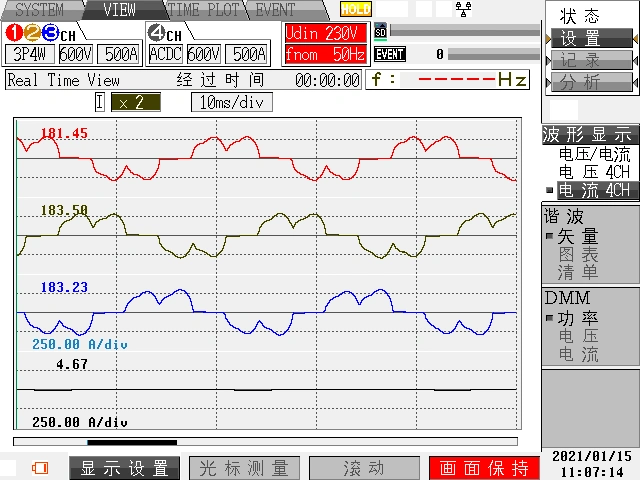Screen dimensions: 640x480
Task: Click the EVENT counter icon
Action: click(x=389, y=55)
